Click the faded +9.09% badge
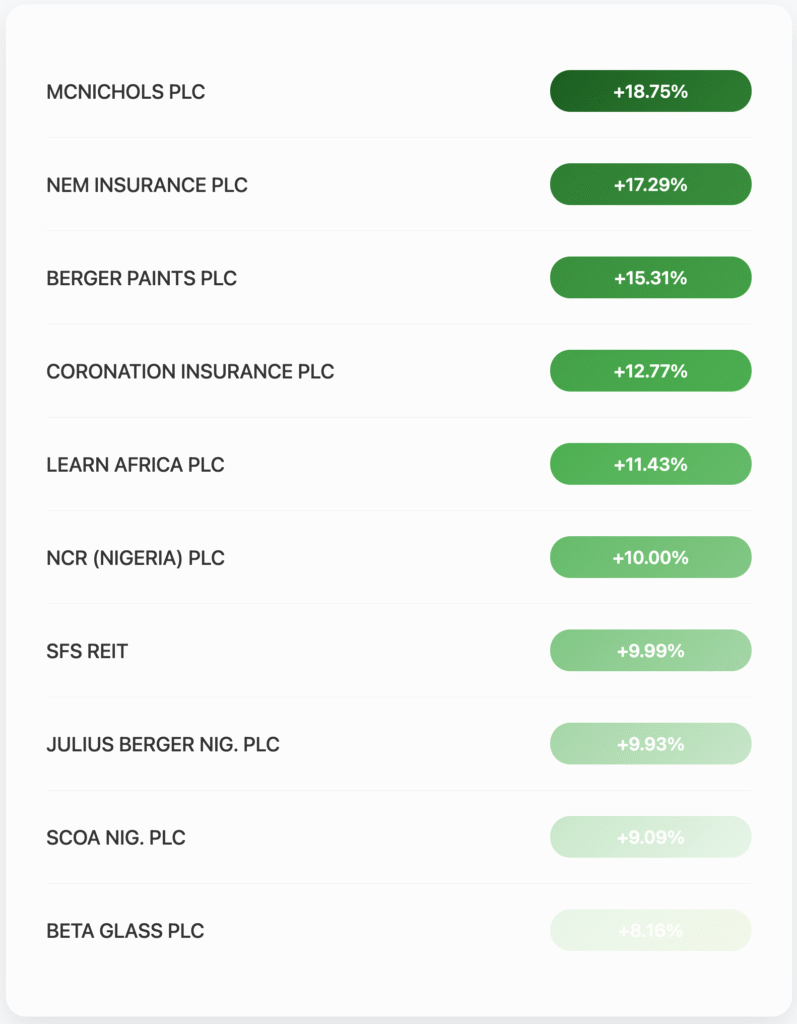This screenshot has height=1024, width=797. pos(650,837)
